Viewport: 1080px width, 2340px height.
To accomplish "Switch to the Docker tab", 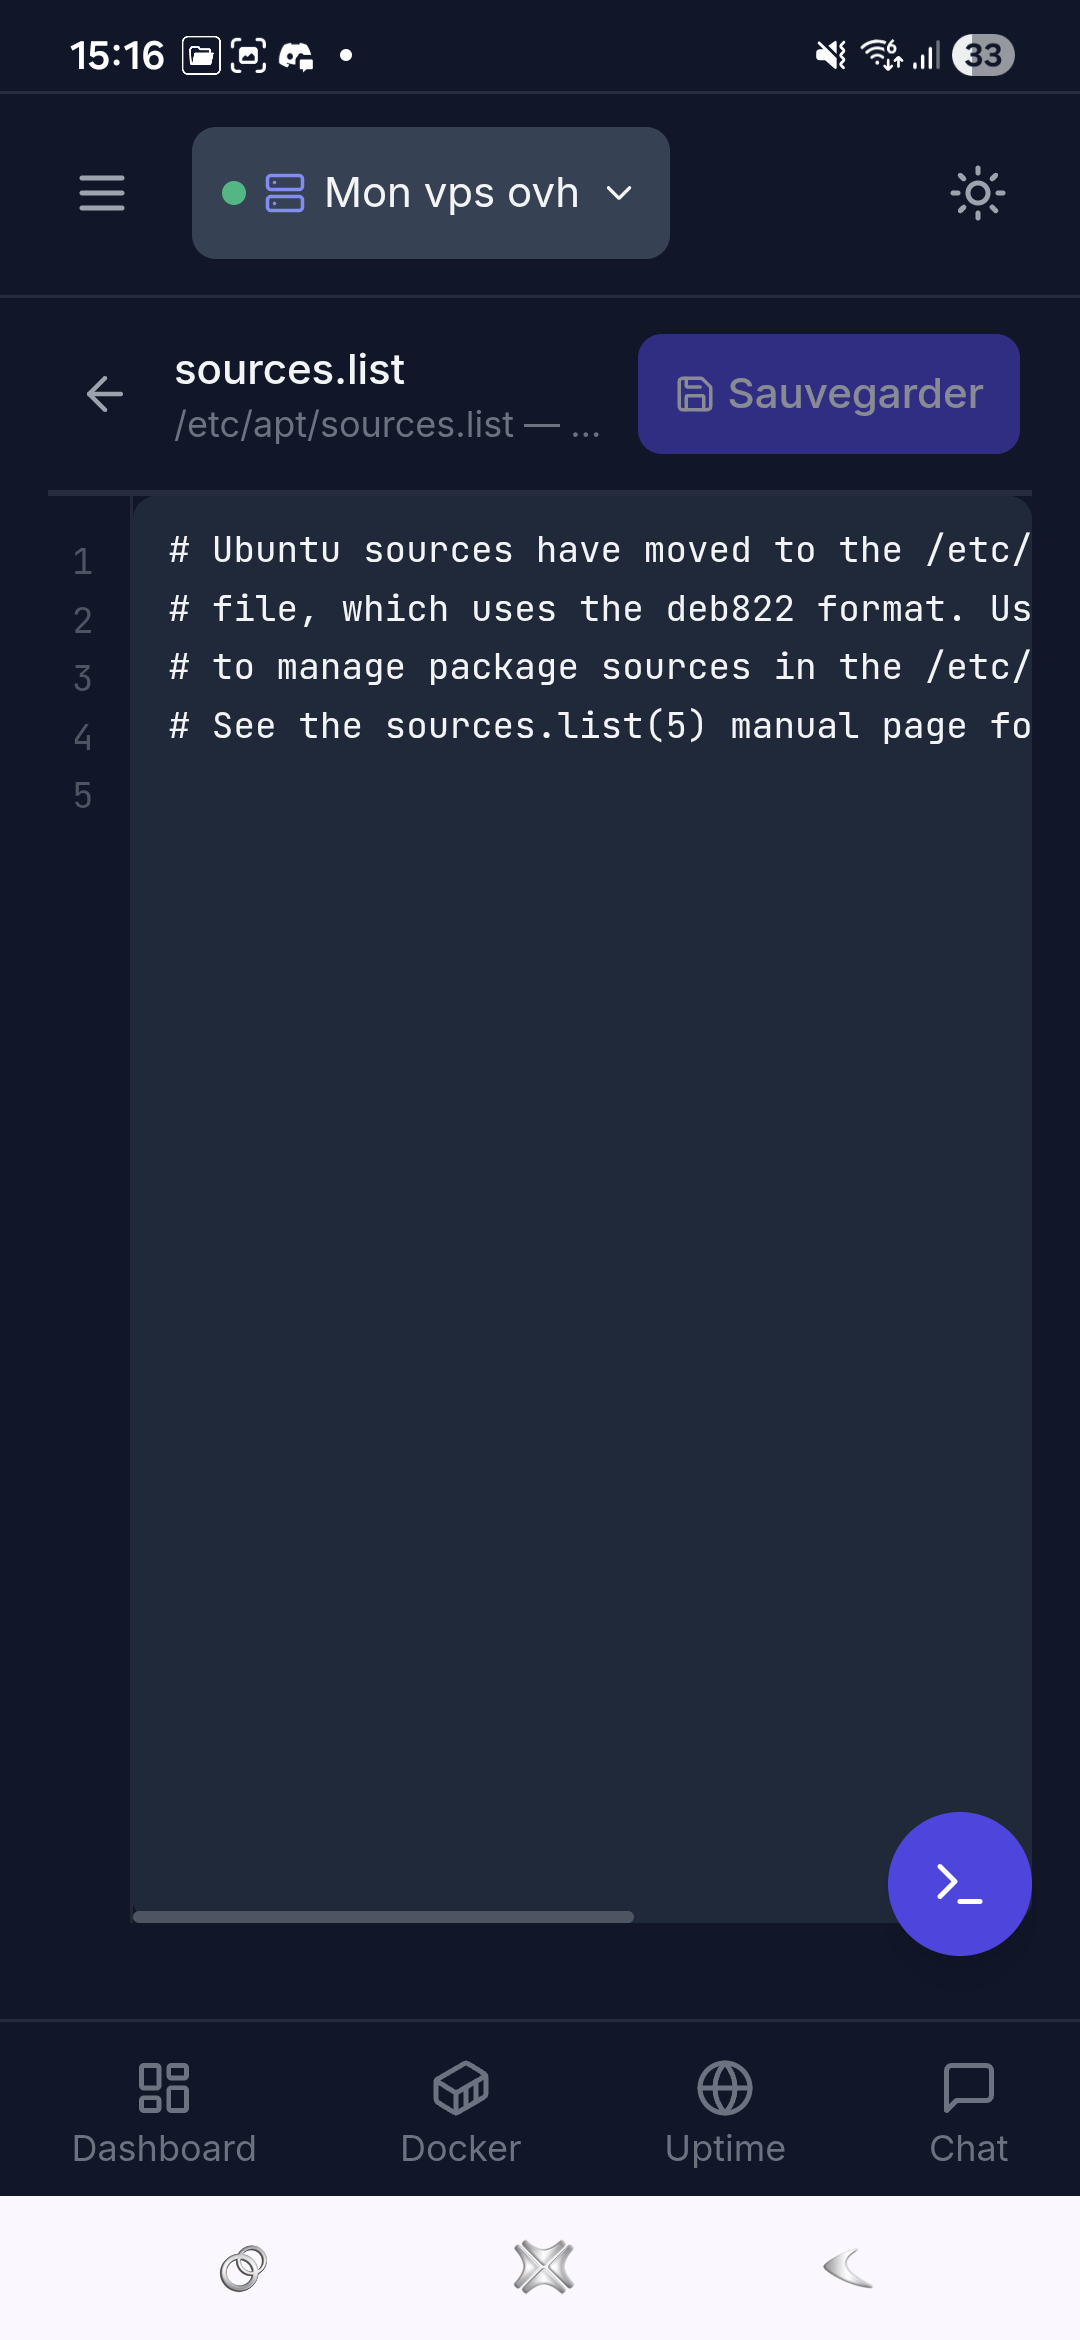I will [x=461, y=2112].
